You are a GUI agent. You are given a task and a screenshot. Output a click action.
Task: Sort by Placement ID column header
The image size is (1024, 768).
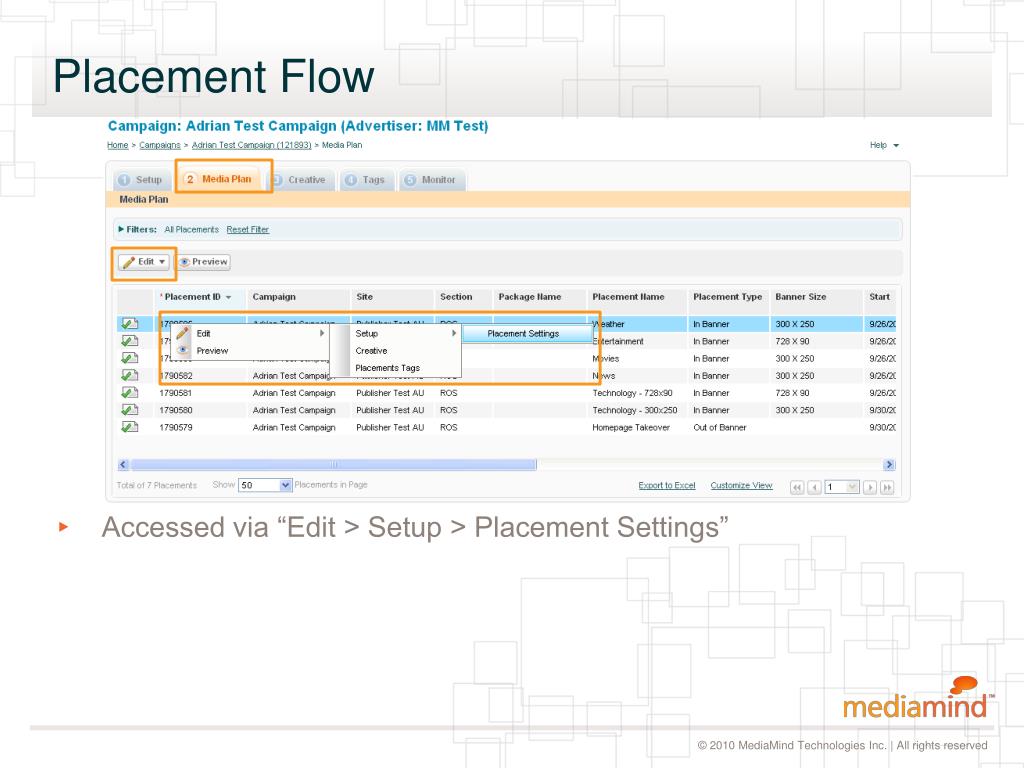point(198,296)
